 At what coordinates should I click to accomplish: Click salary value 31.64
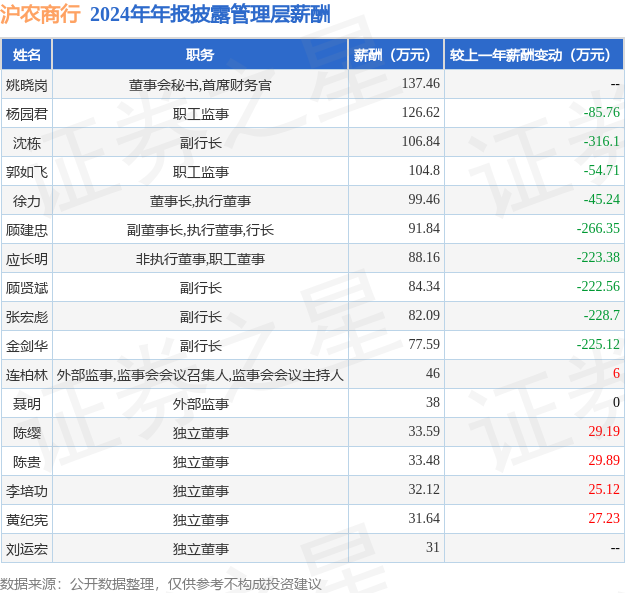(424, 518)
